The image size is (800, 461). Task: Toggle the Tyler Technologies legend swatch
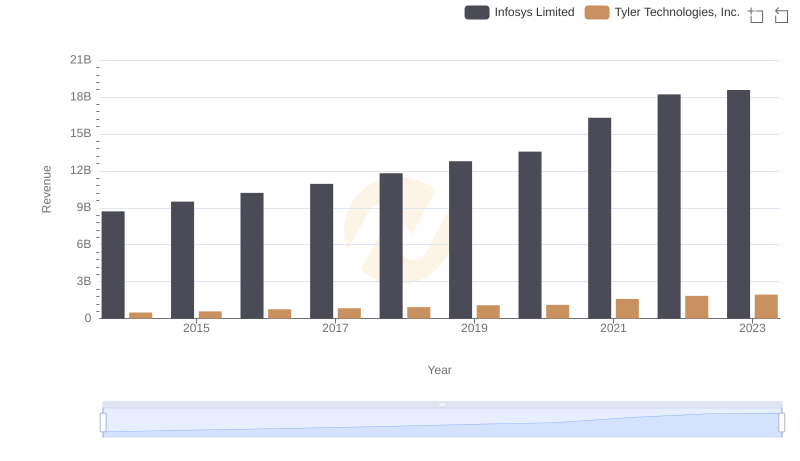[x=597, y=12]
